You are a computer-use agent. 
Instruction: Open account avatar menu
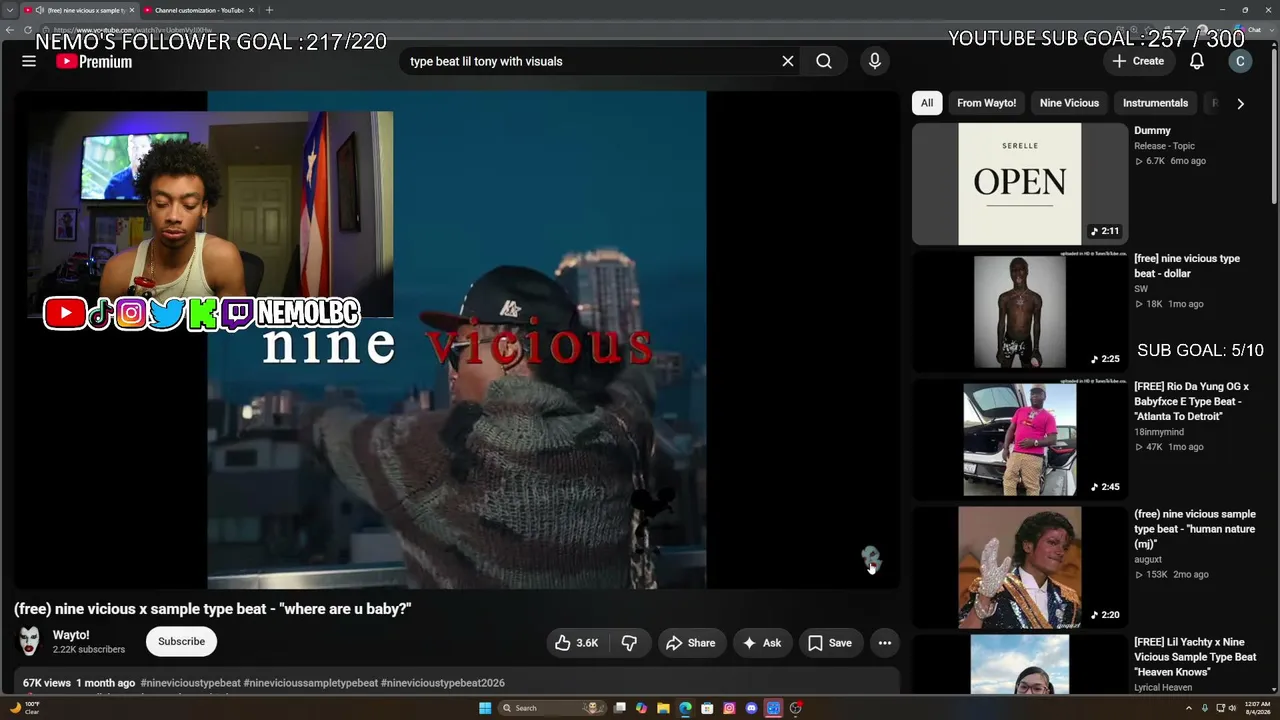pyautogui.click(x=1240, y=61)
